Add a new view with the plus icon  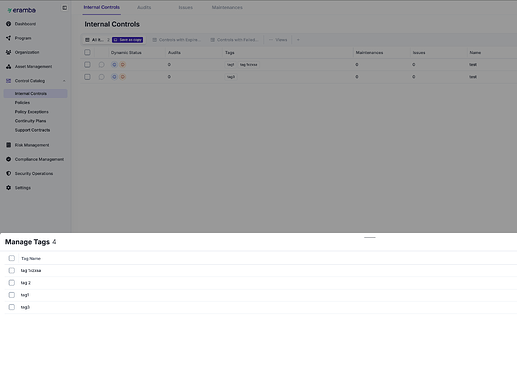click(298, 40)
